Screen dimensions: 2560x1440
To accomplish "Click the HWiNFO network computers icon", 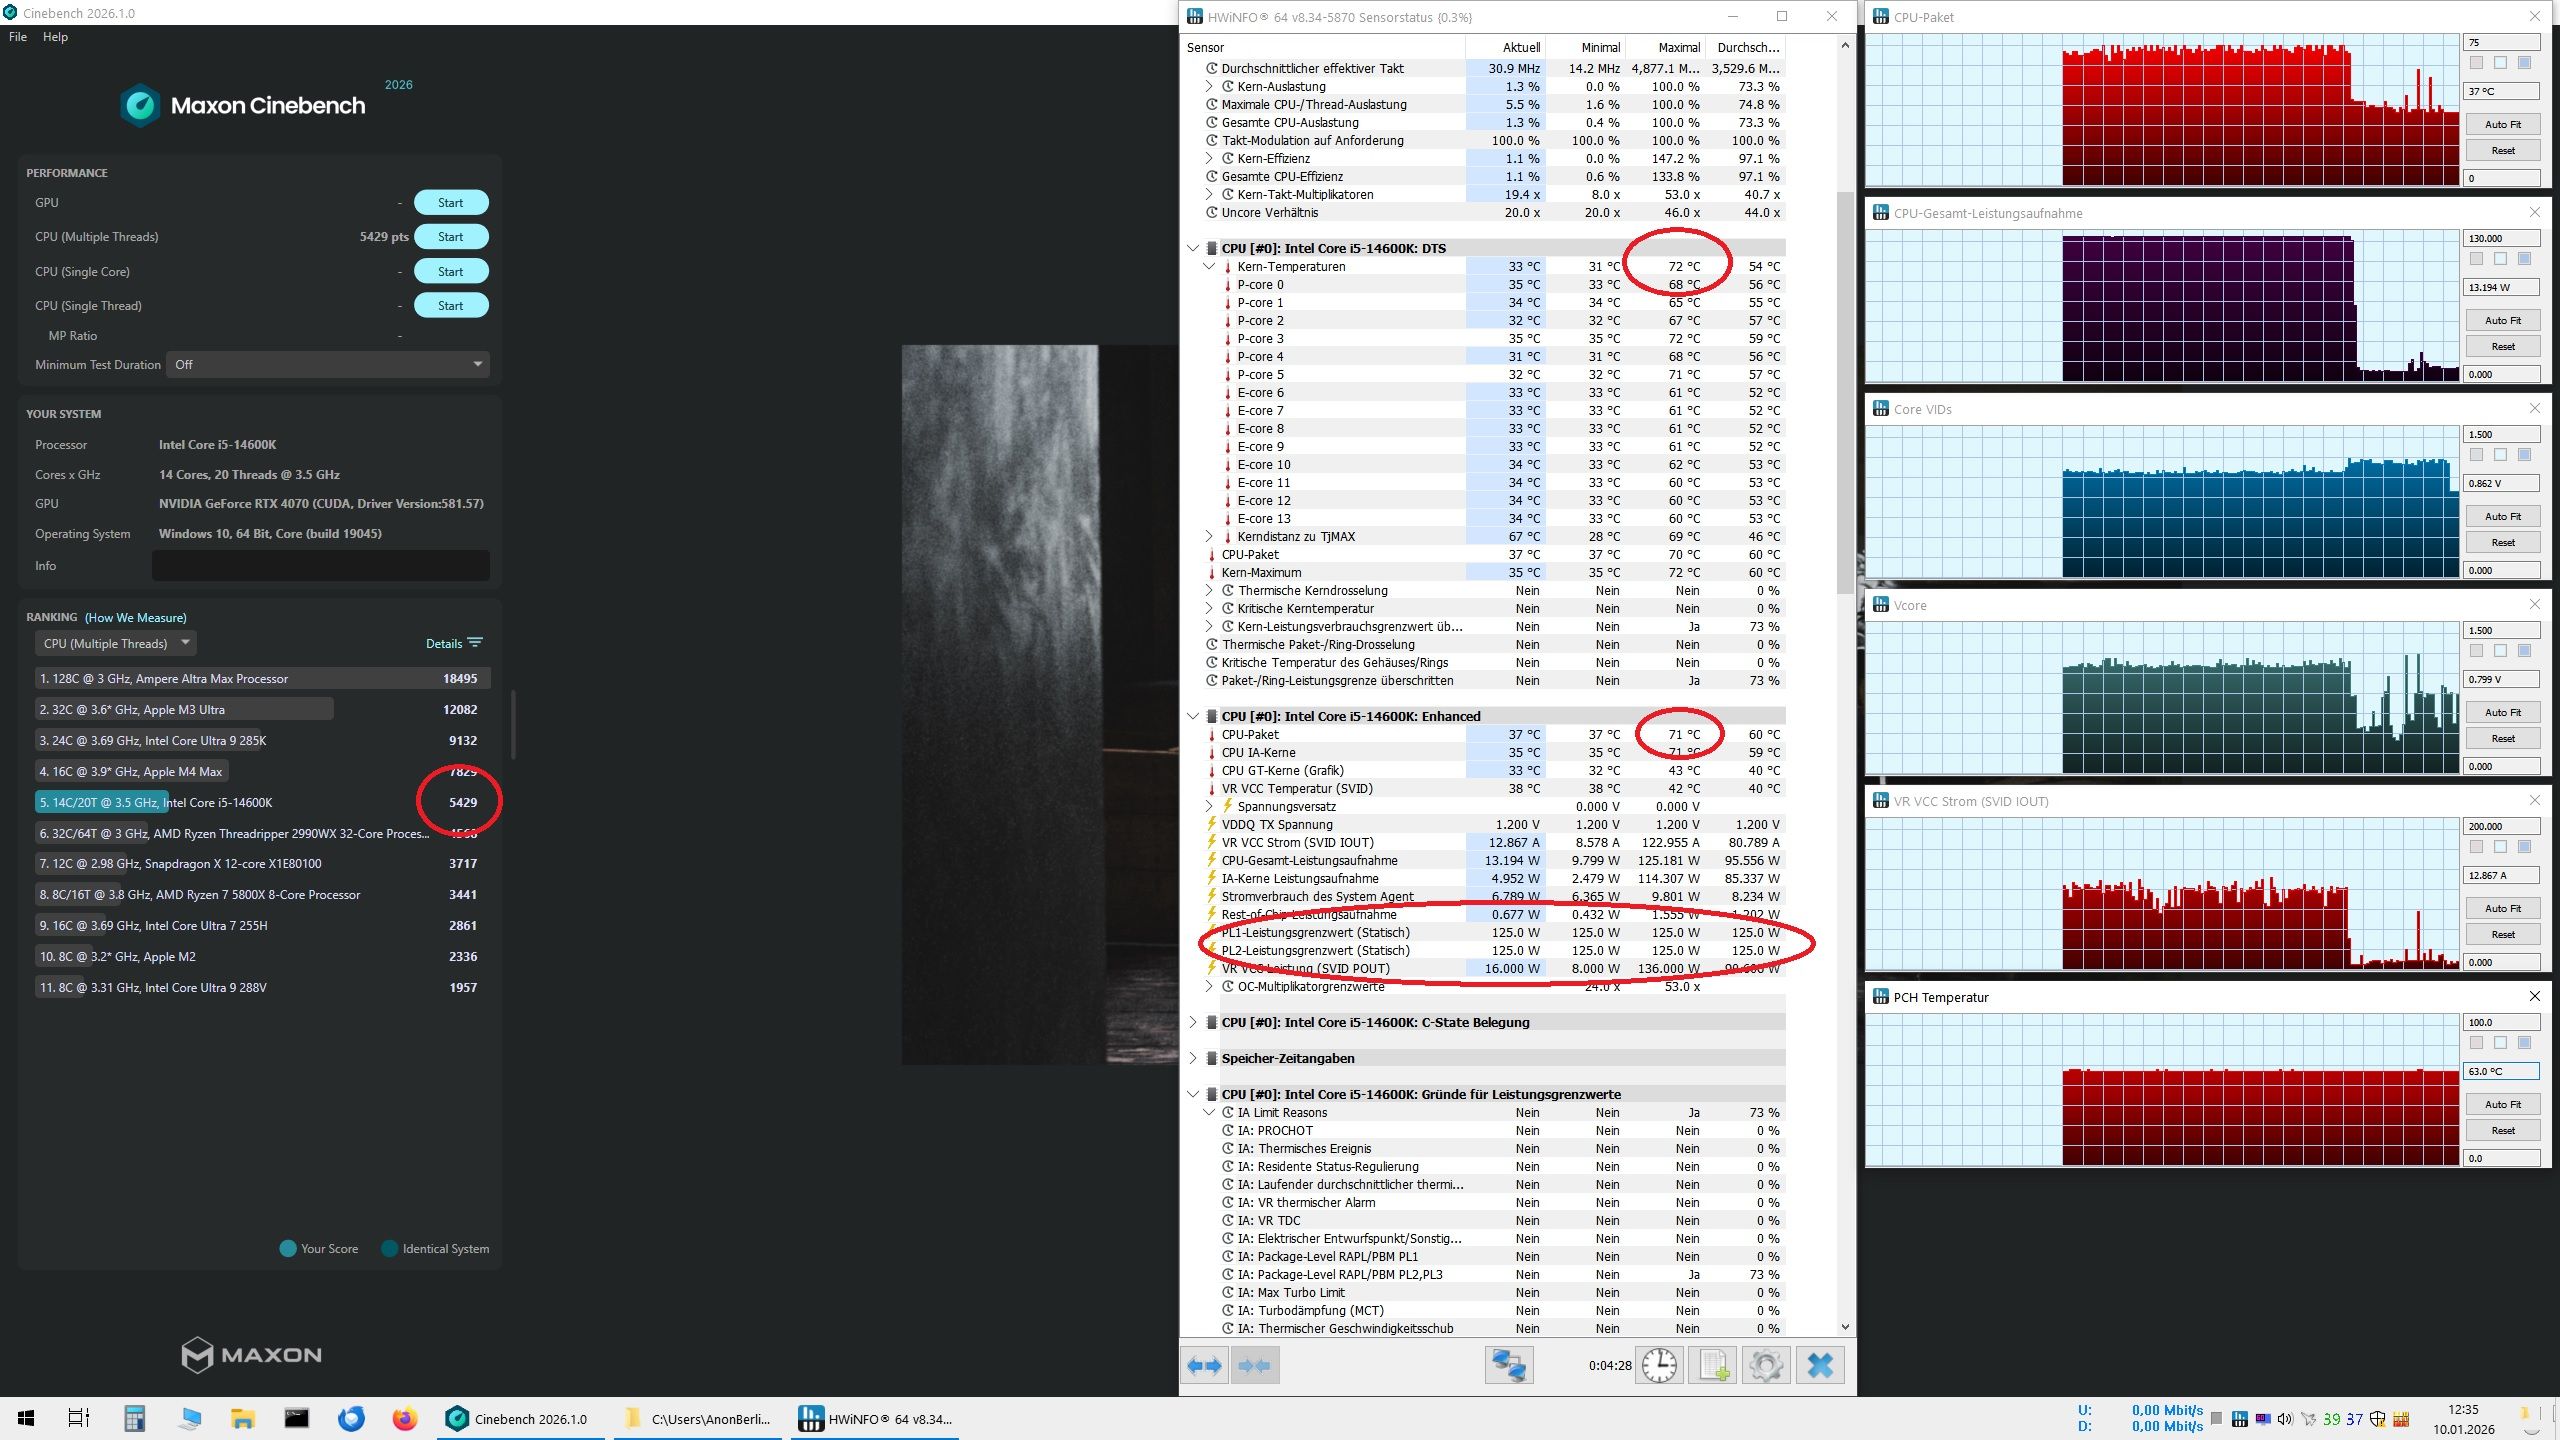I will tap(1508, 1365).
